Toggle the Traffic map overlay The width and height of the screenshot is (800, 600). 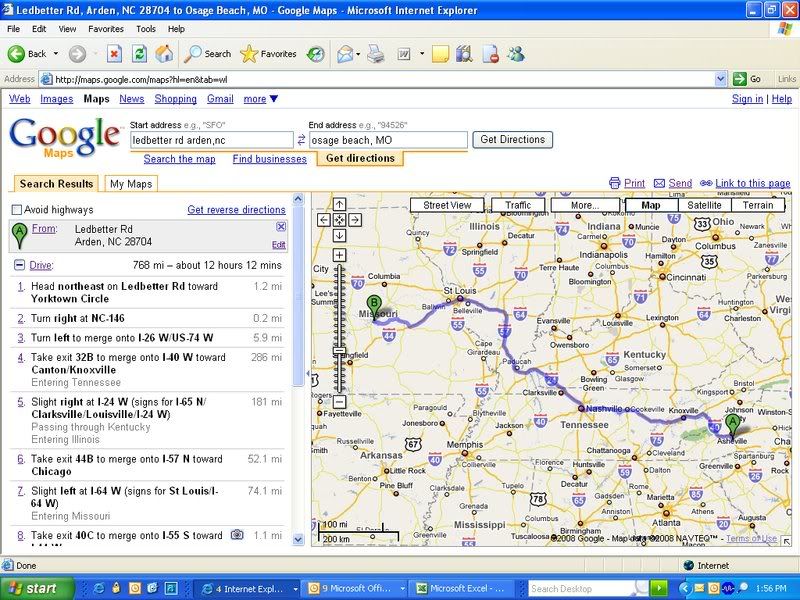[518, 205]
